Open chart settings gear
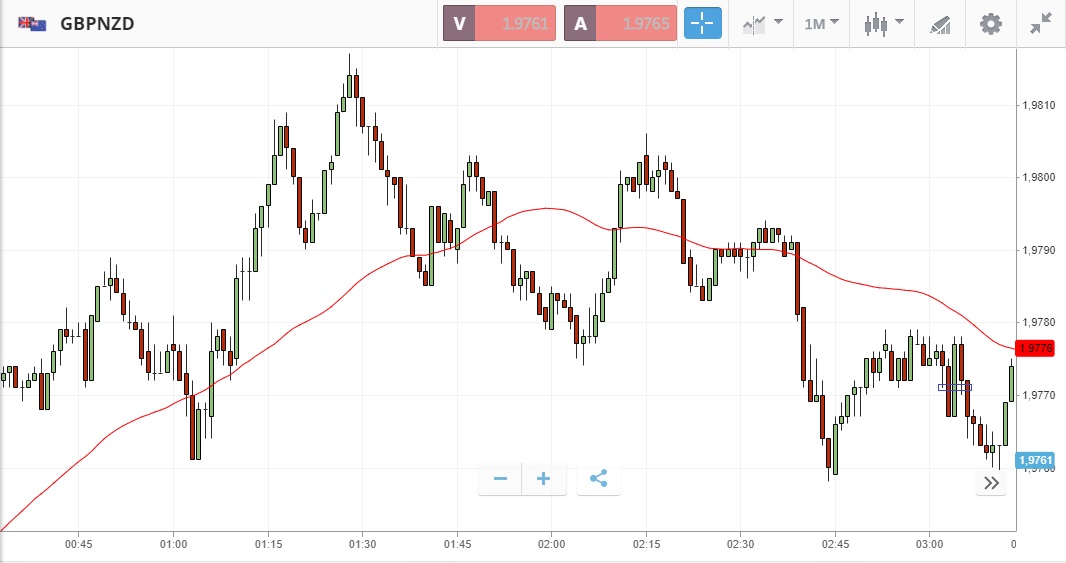The height and width of the screenshot is (563, 1066). pyautogui.click(x=990, y=23)
